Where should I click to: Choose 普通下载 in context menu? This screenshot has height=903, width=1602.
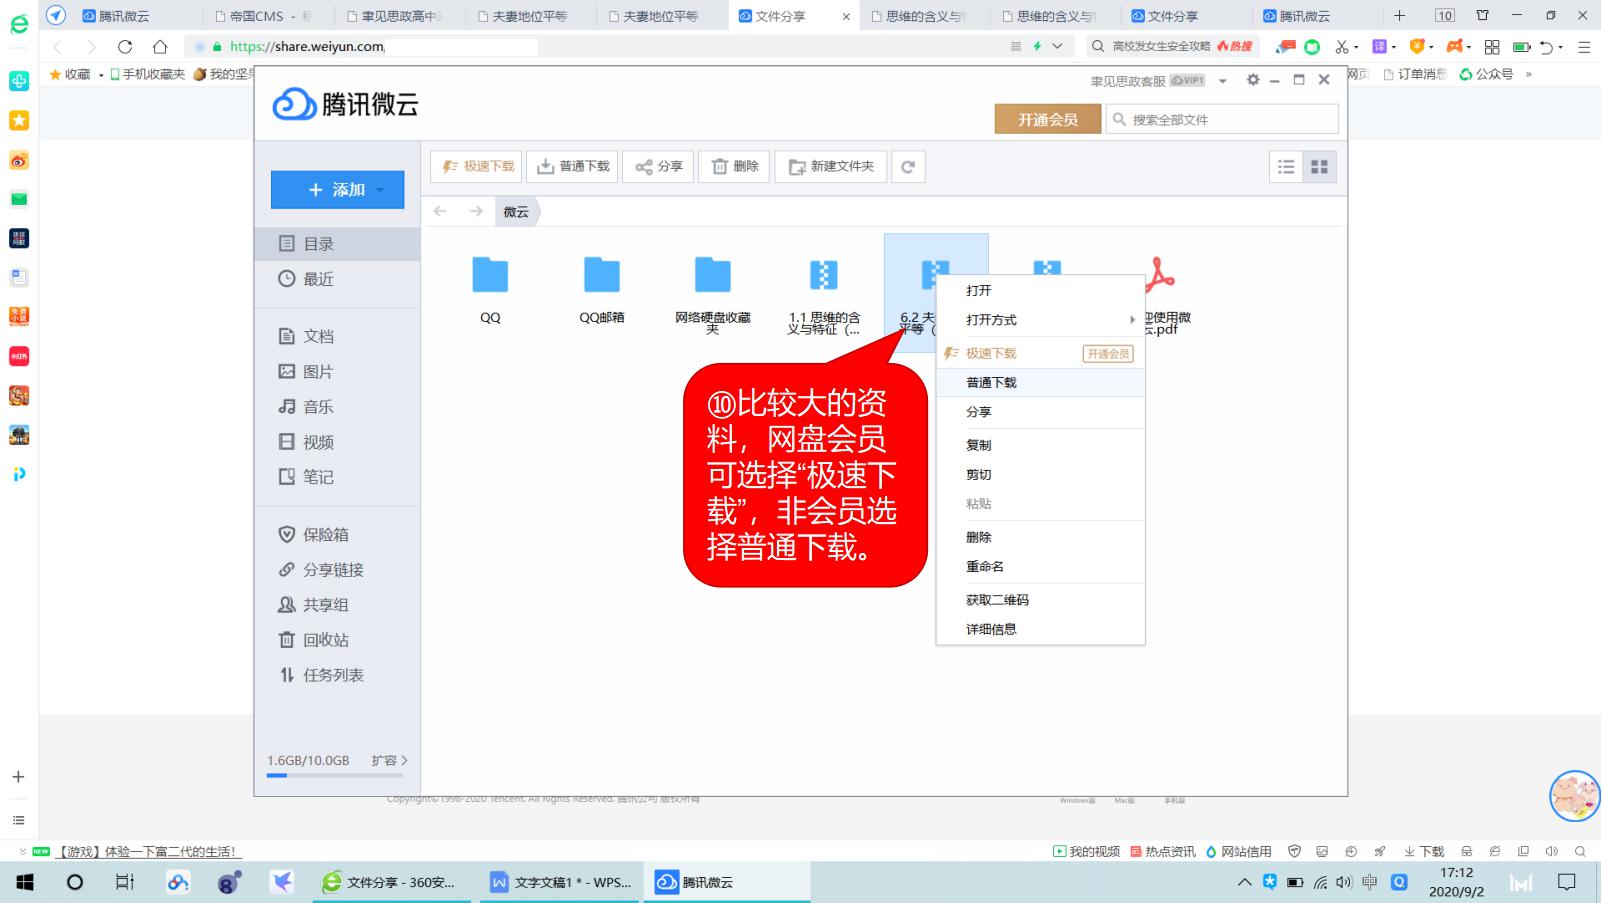pyautogui.click(x=1040, y=382)
